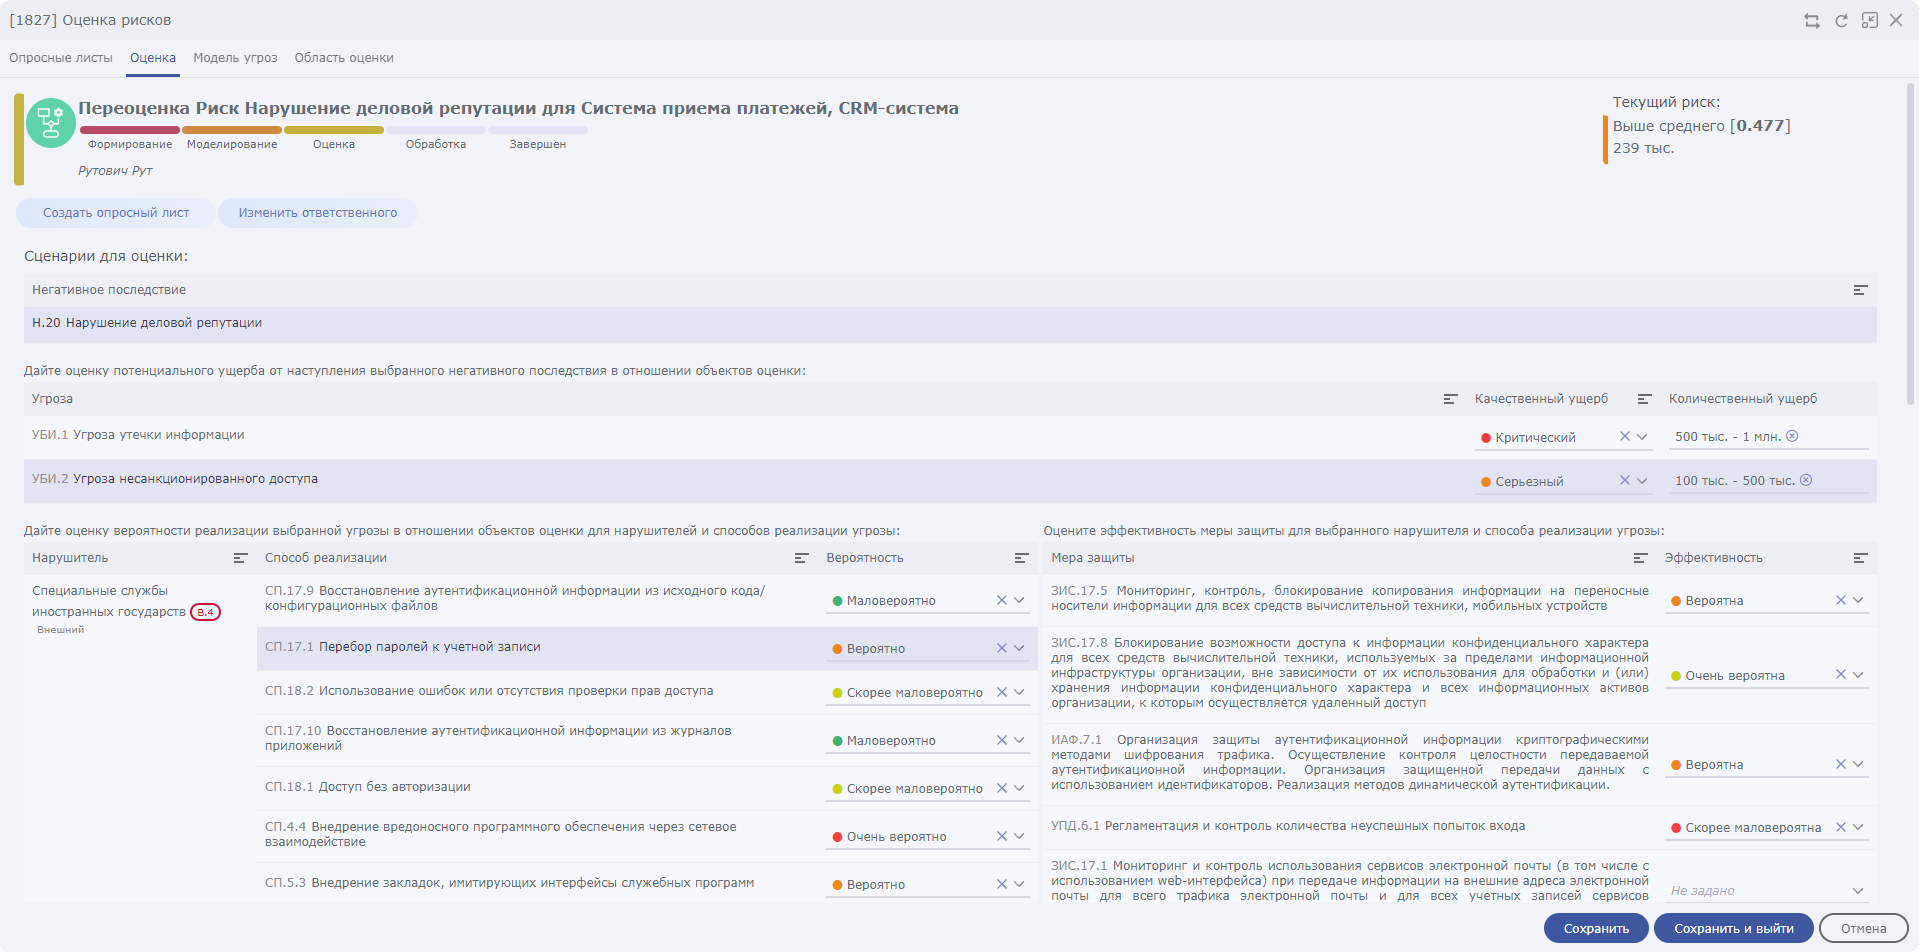Clear probability for СП.5.3 row
1919x952 pixels.
click(x=1002, y=884)
